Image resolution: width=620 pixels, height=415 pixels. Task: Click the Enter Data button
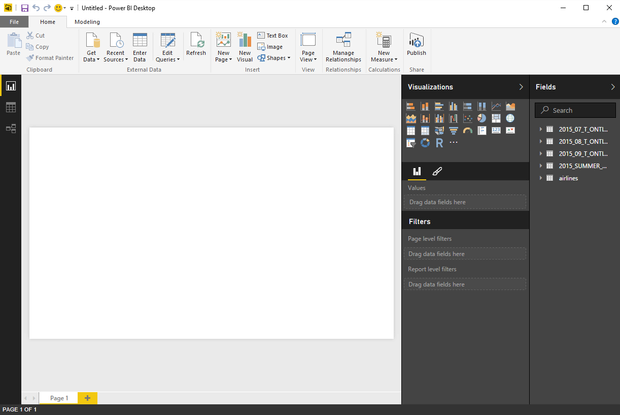pos(140,47)
